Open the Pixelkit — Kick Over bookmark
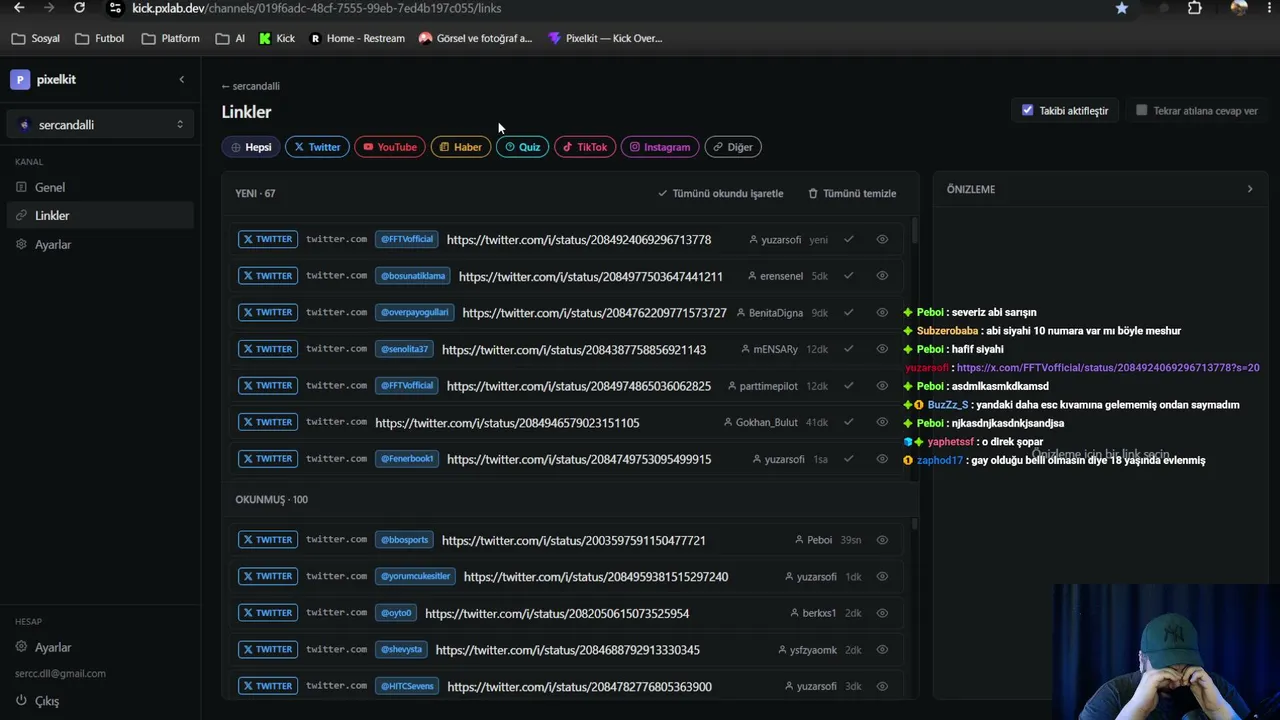 coord(605,39)
